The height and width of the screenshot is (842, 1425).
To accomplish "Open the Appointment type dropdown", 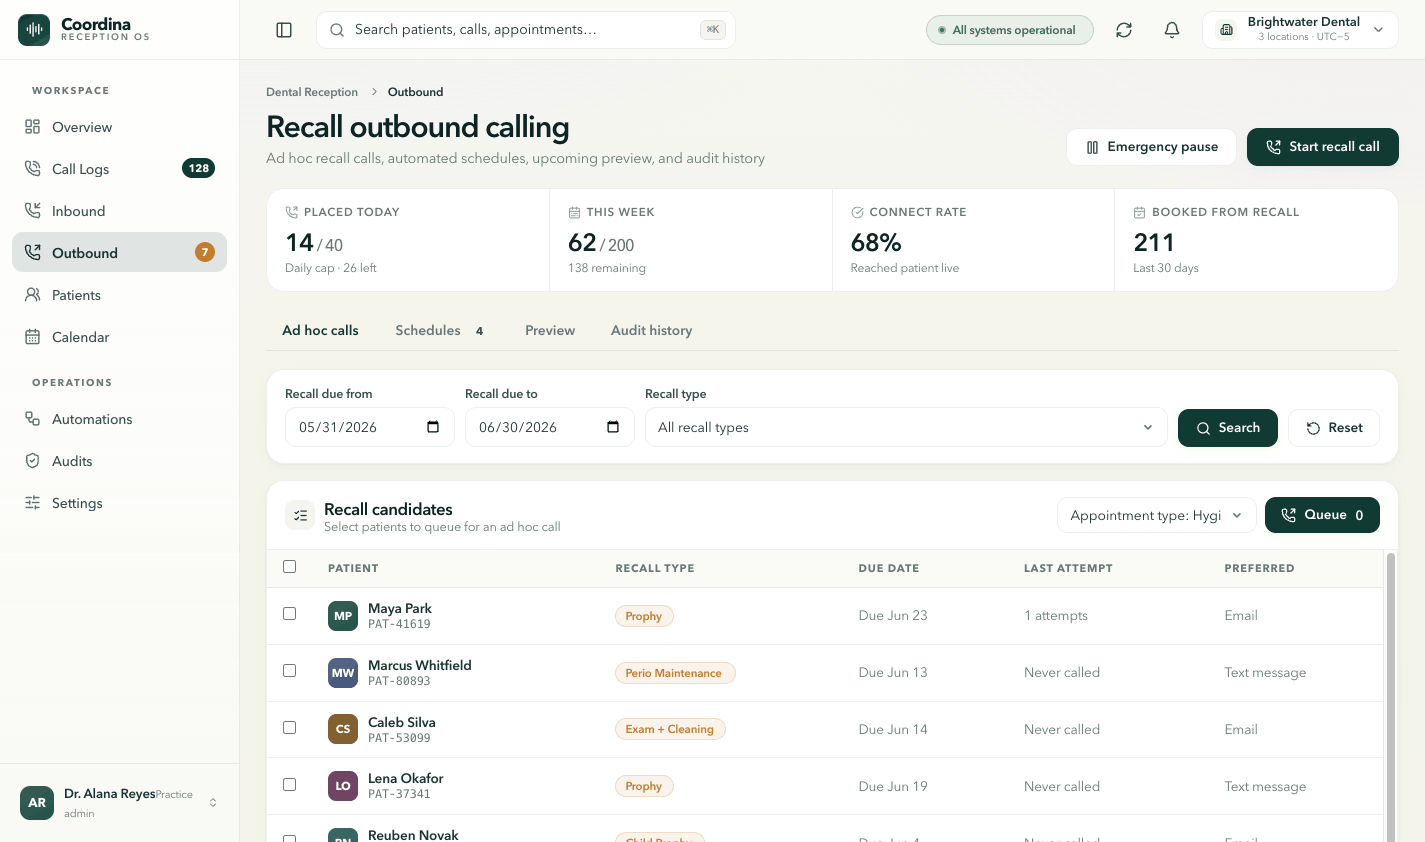I will click(x=1156, y=516).
